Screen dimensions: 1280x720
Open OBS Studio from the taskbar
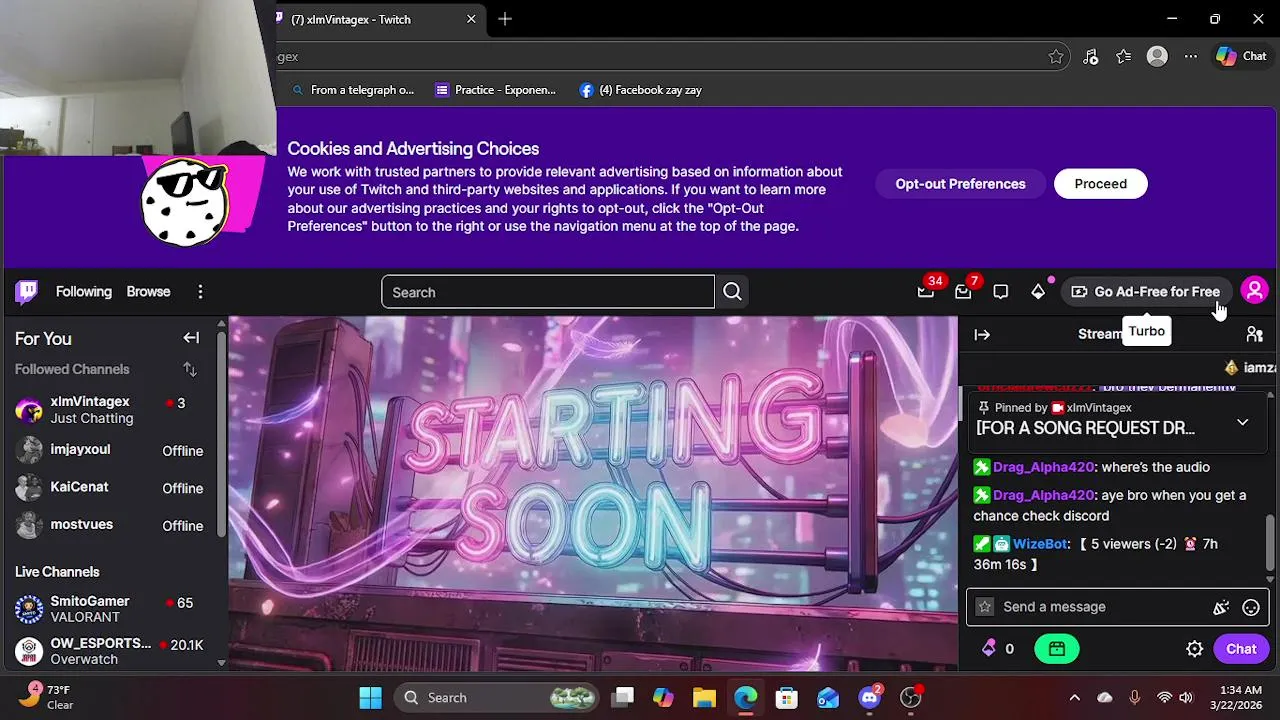tap(911, 698)
